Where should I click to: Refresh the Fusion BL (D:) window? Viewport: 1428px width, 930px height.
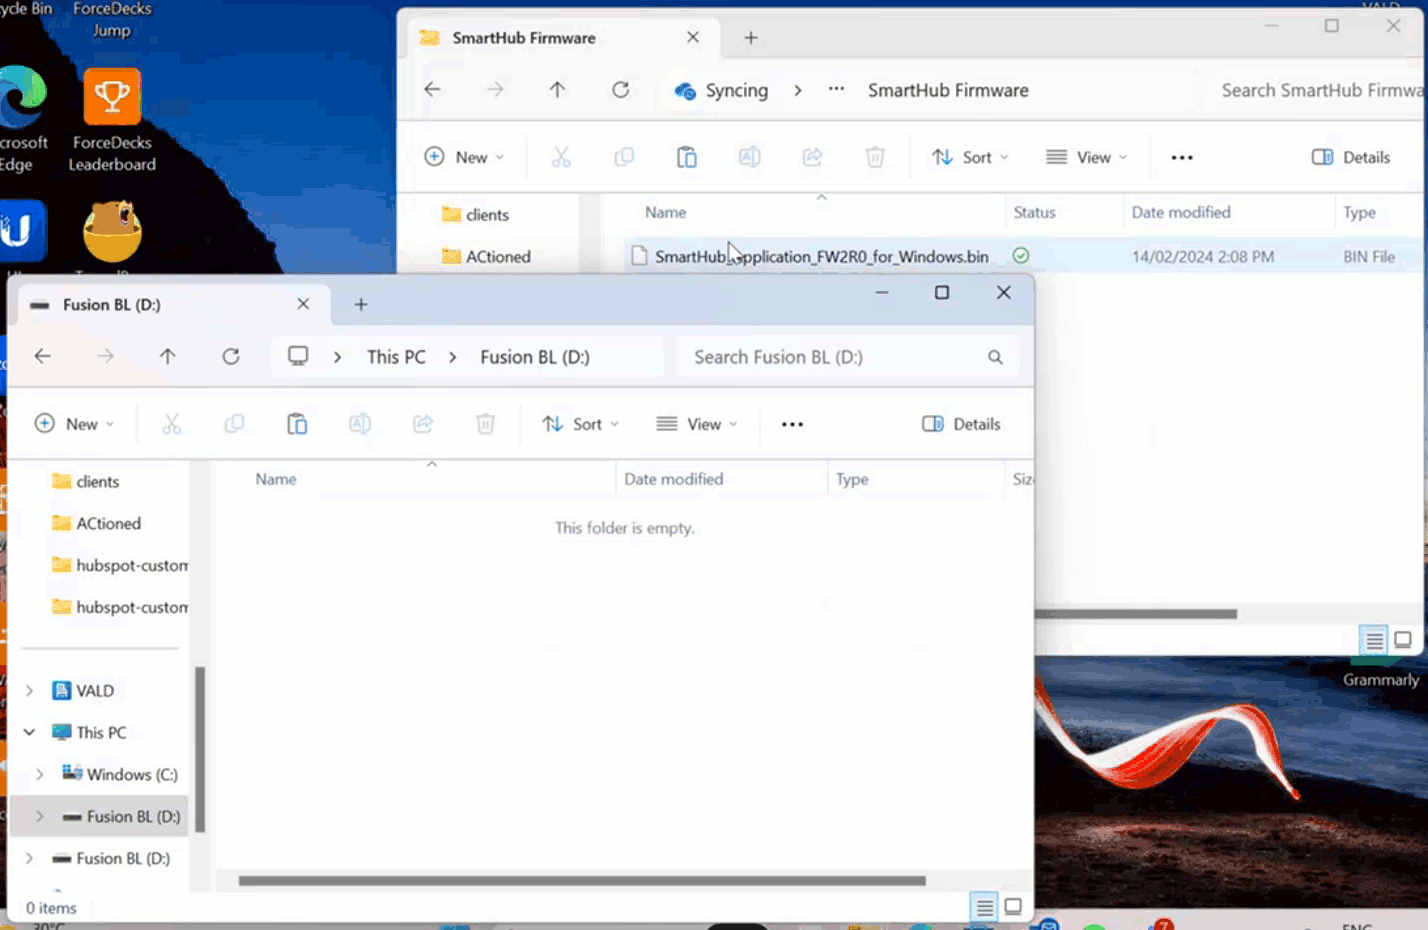(x=231, y=356)
